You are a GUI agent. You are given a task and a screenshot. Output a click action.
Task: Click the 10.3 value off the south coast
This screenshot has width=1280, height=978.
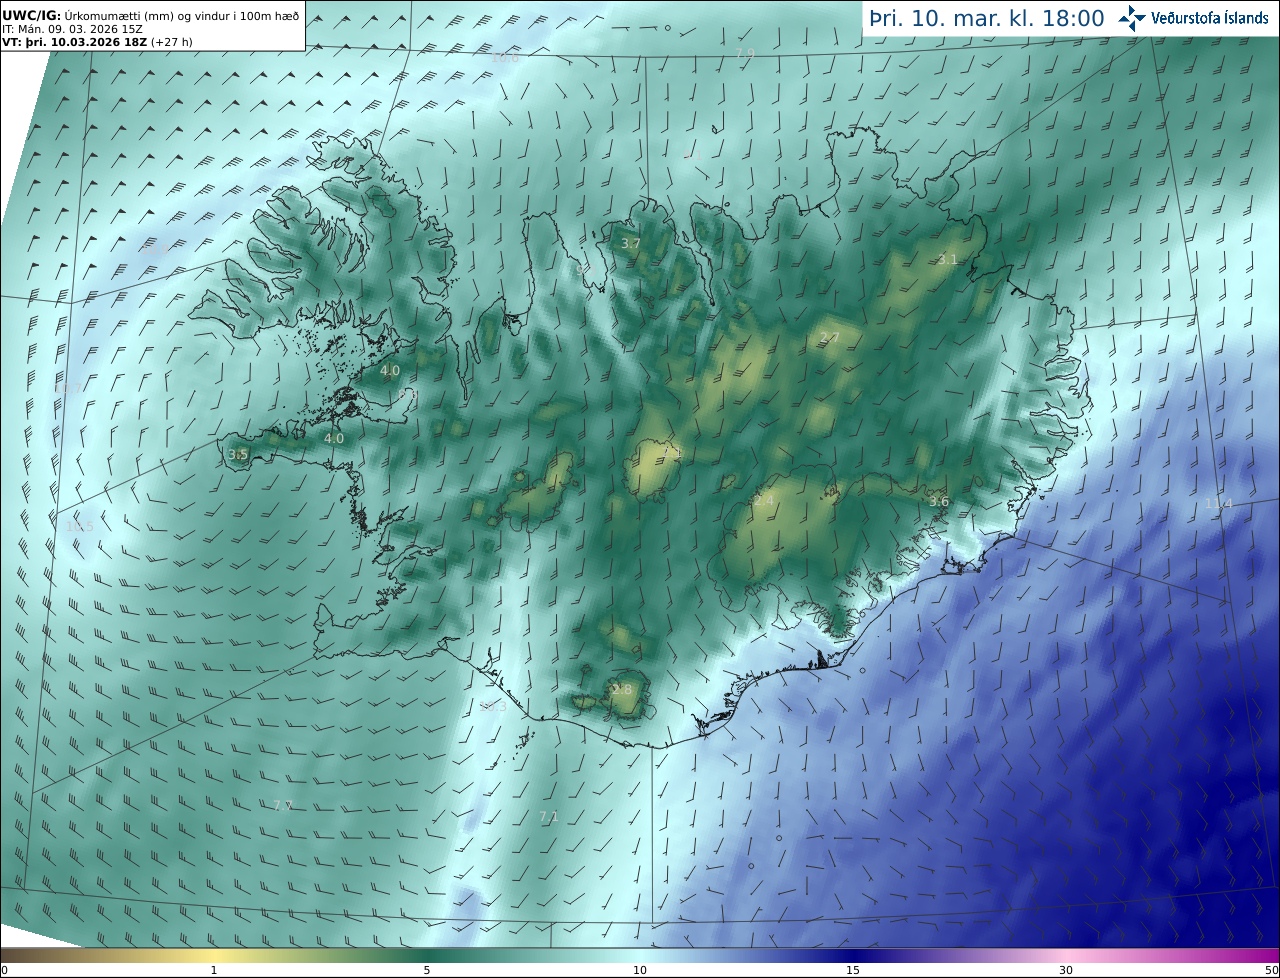click(493, 706)
